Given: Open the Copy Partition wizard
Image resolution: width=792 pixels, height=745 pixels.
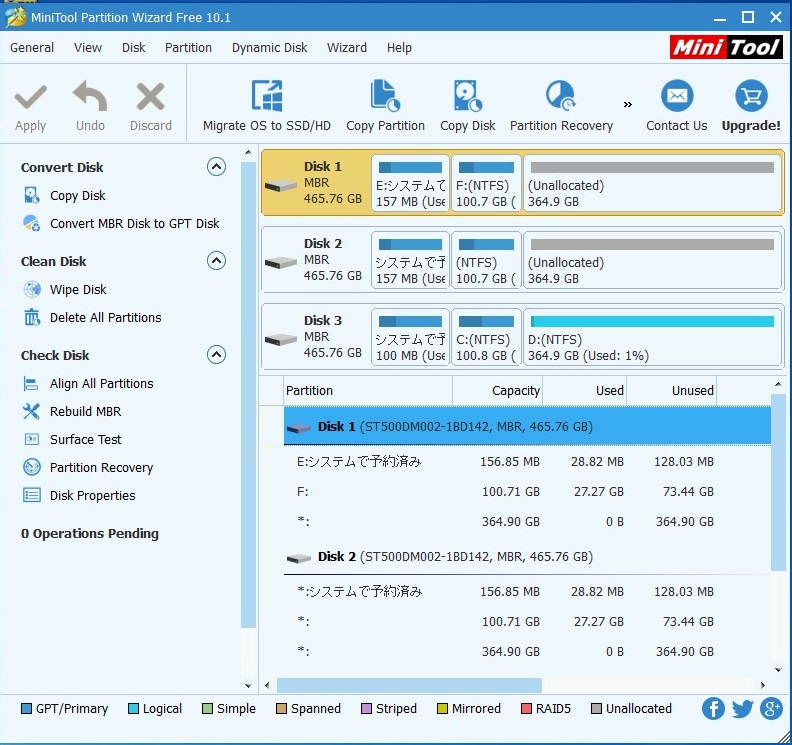Looking at the screenshot, I should (385, 106).
